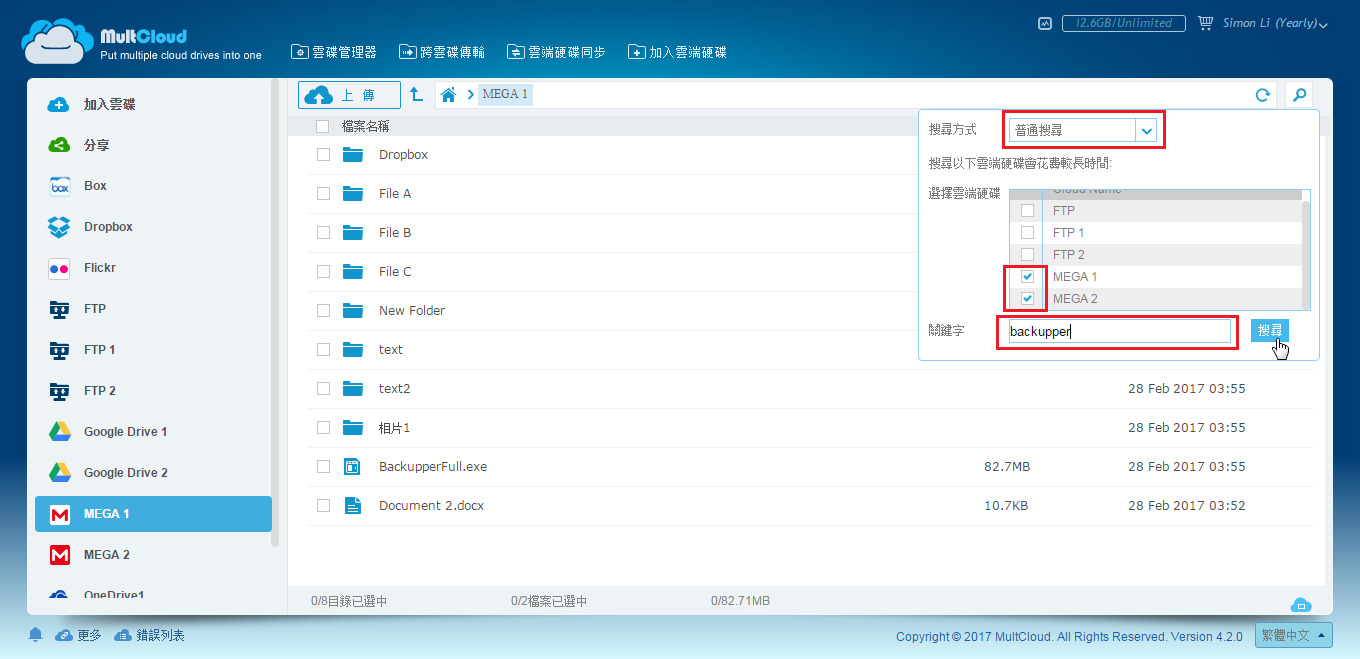1360x659 pixels.
Task: Click notification bell icon at bottom
Action: point(36,635)
